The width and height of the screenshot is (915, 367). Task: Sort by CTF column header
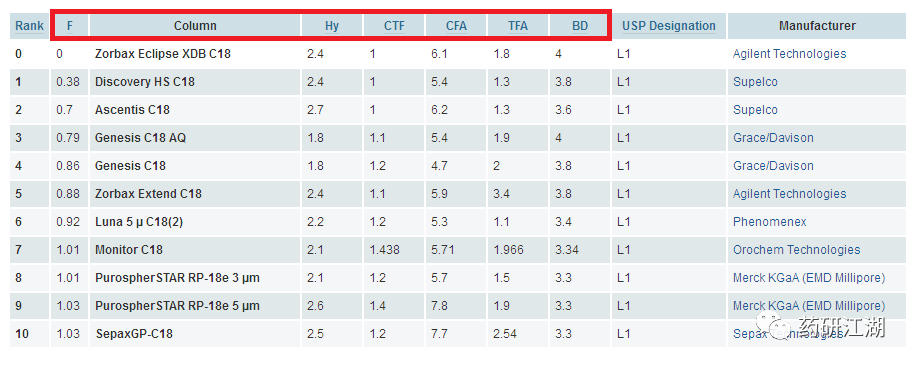coord(394,26)
